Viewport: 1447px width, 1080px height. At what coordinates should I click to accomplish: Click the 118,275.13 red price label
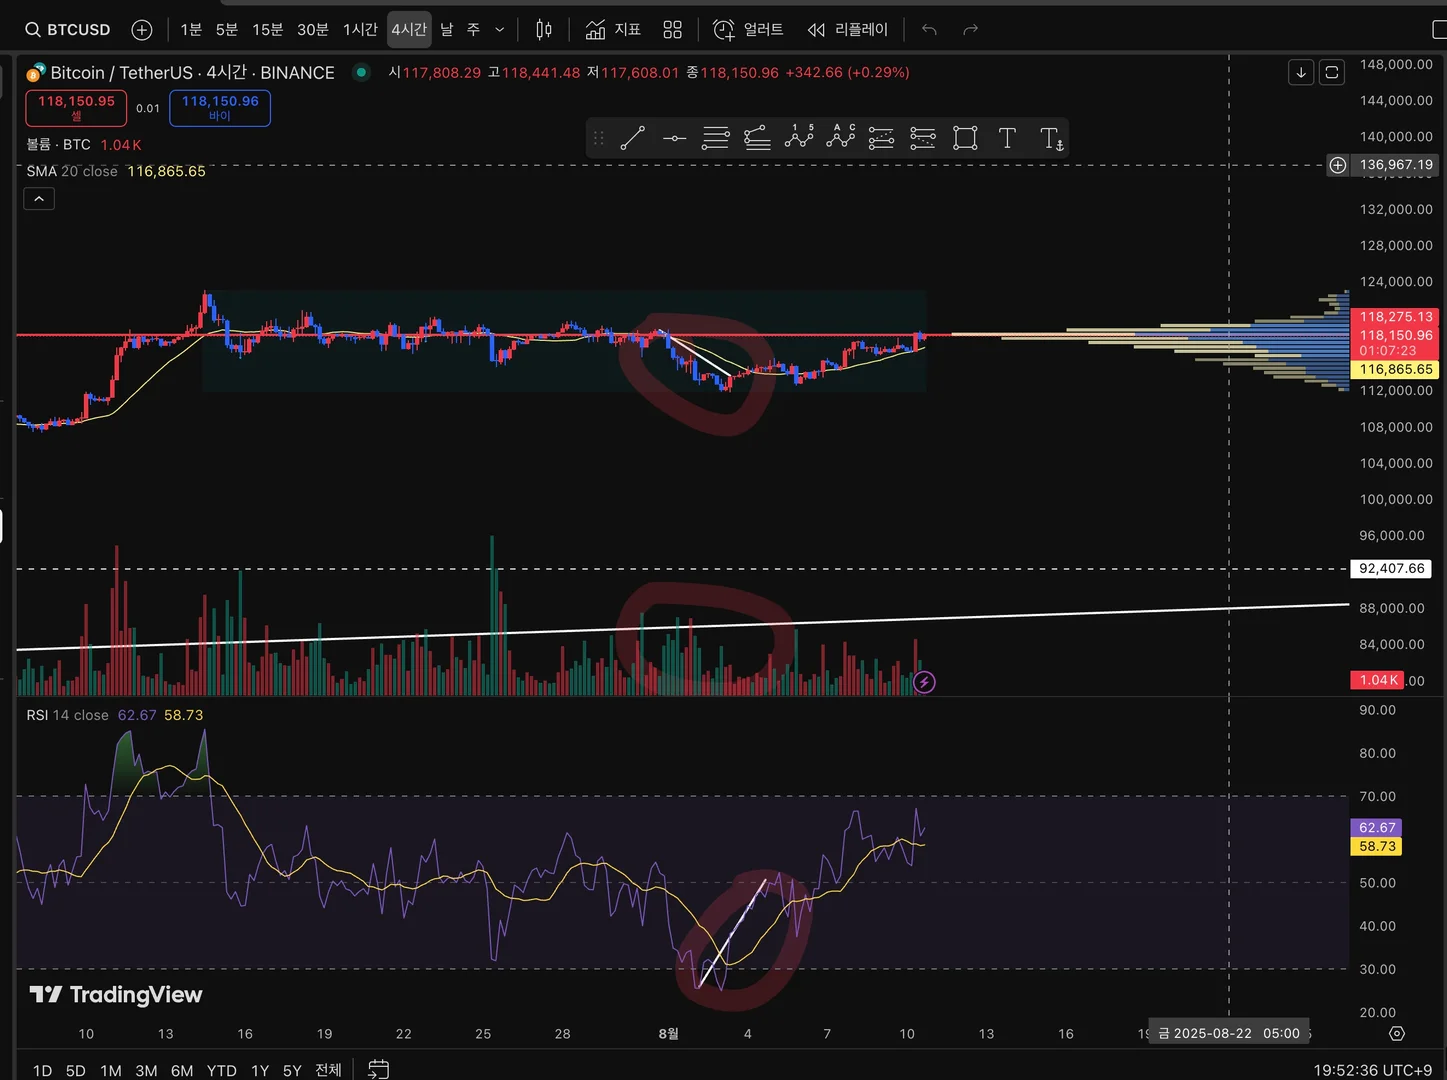(x=1396, y=317)
